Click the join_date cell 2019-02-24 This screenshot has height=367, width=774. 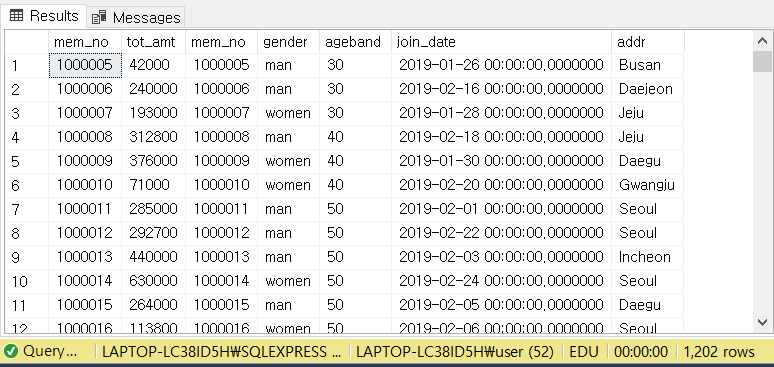pyautogui.click(x=502, y=282)
